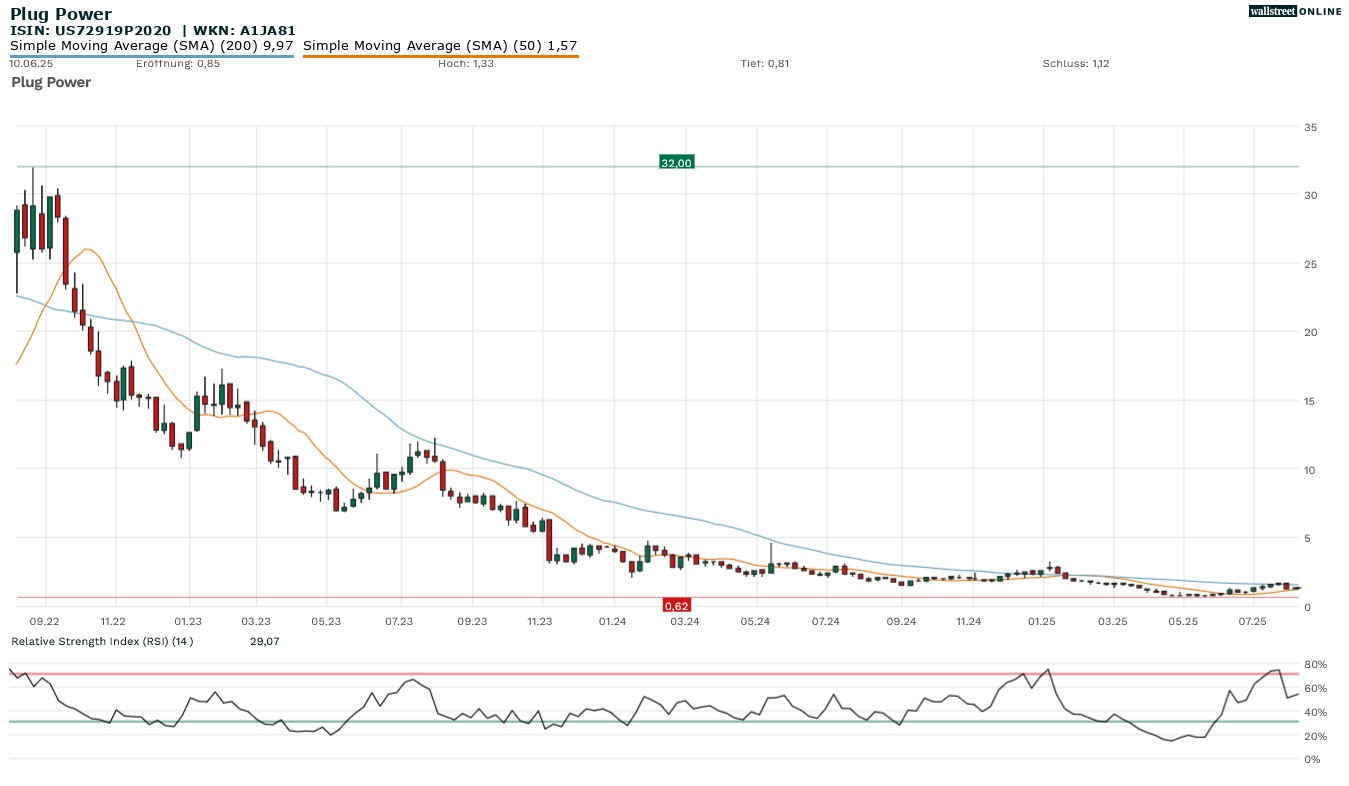Screen dimensions: 1349x786
Task: Click the 05.24 x-axis label
Action: click(755, 621)
